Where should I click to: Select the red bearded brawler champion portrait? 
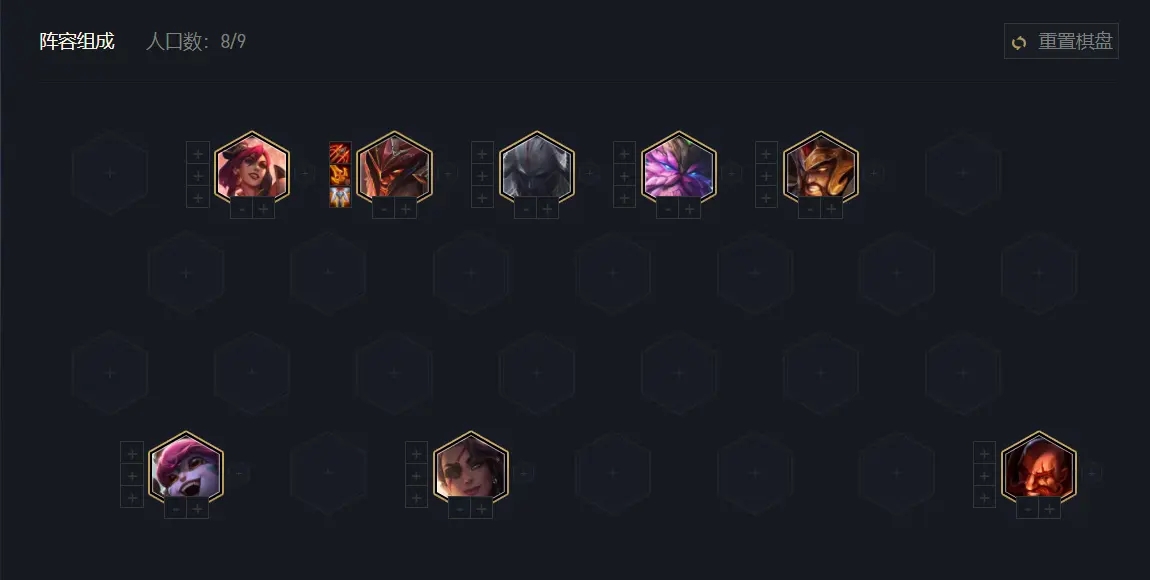point(1039,468)
